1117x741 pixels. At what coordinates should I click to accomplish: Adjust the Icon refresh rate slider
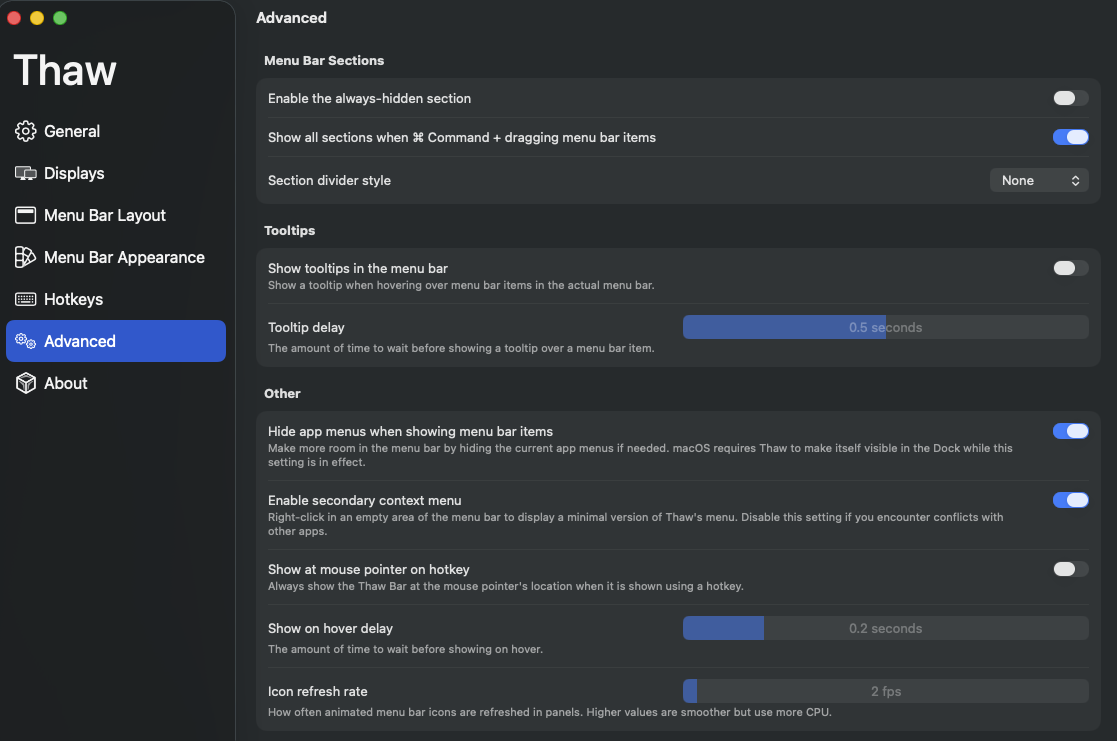coord(885,691)
